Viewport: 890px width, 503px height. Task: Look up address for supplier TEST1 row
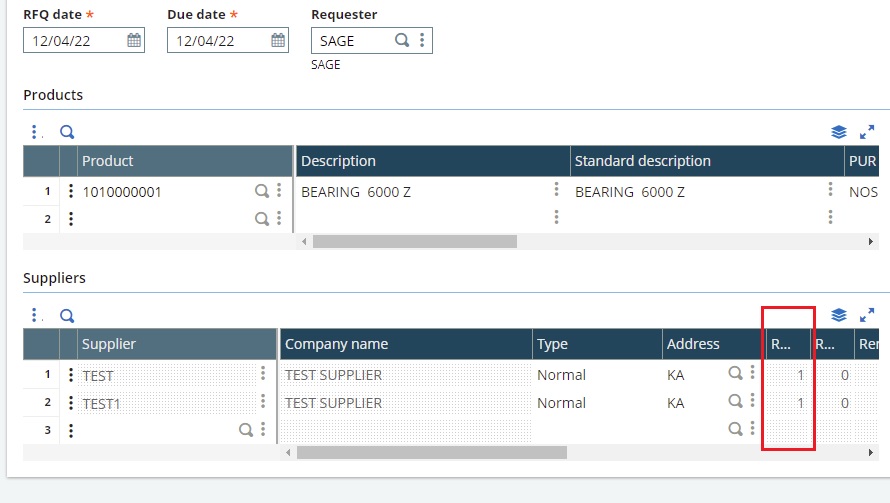pos(735,401)
